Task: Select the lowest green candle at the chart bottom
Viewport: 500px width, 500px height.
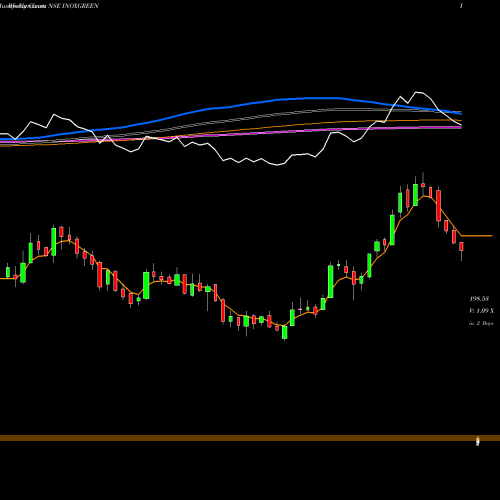Action: (x=284, y=332)
